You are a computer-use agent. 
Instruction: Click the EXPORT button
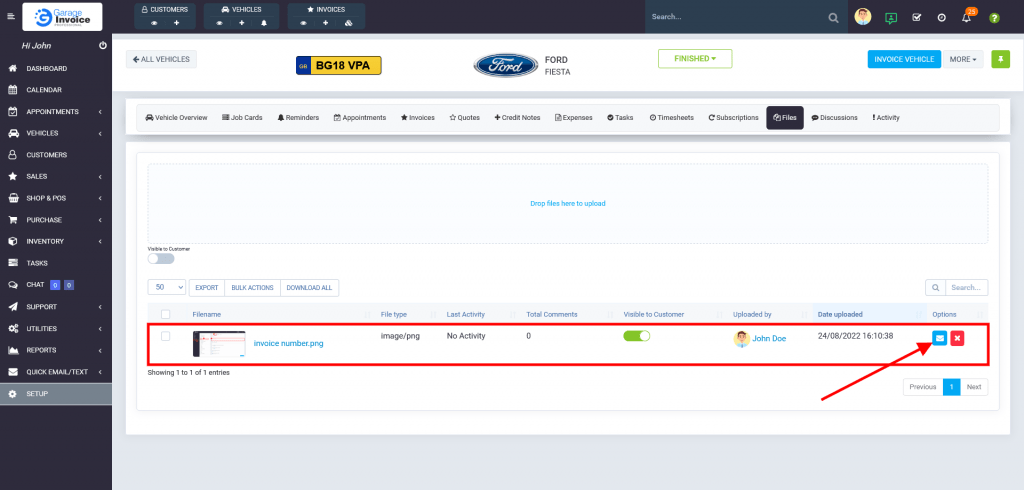coord(206,287)
